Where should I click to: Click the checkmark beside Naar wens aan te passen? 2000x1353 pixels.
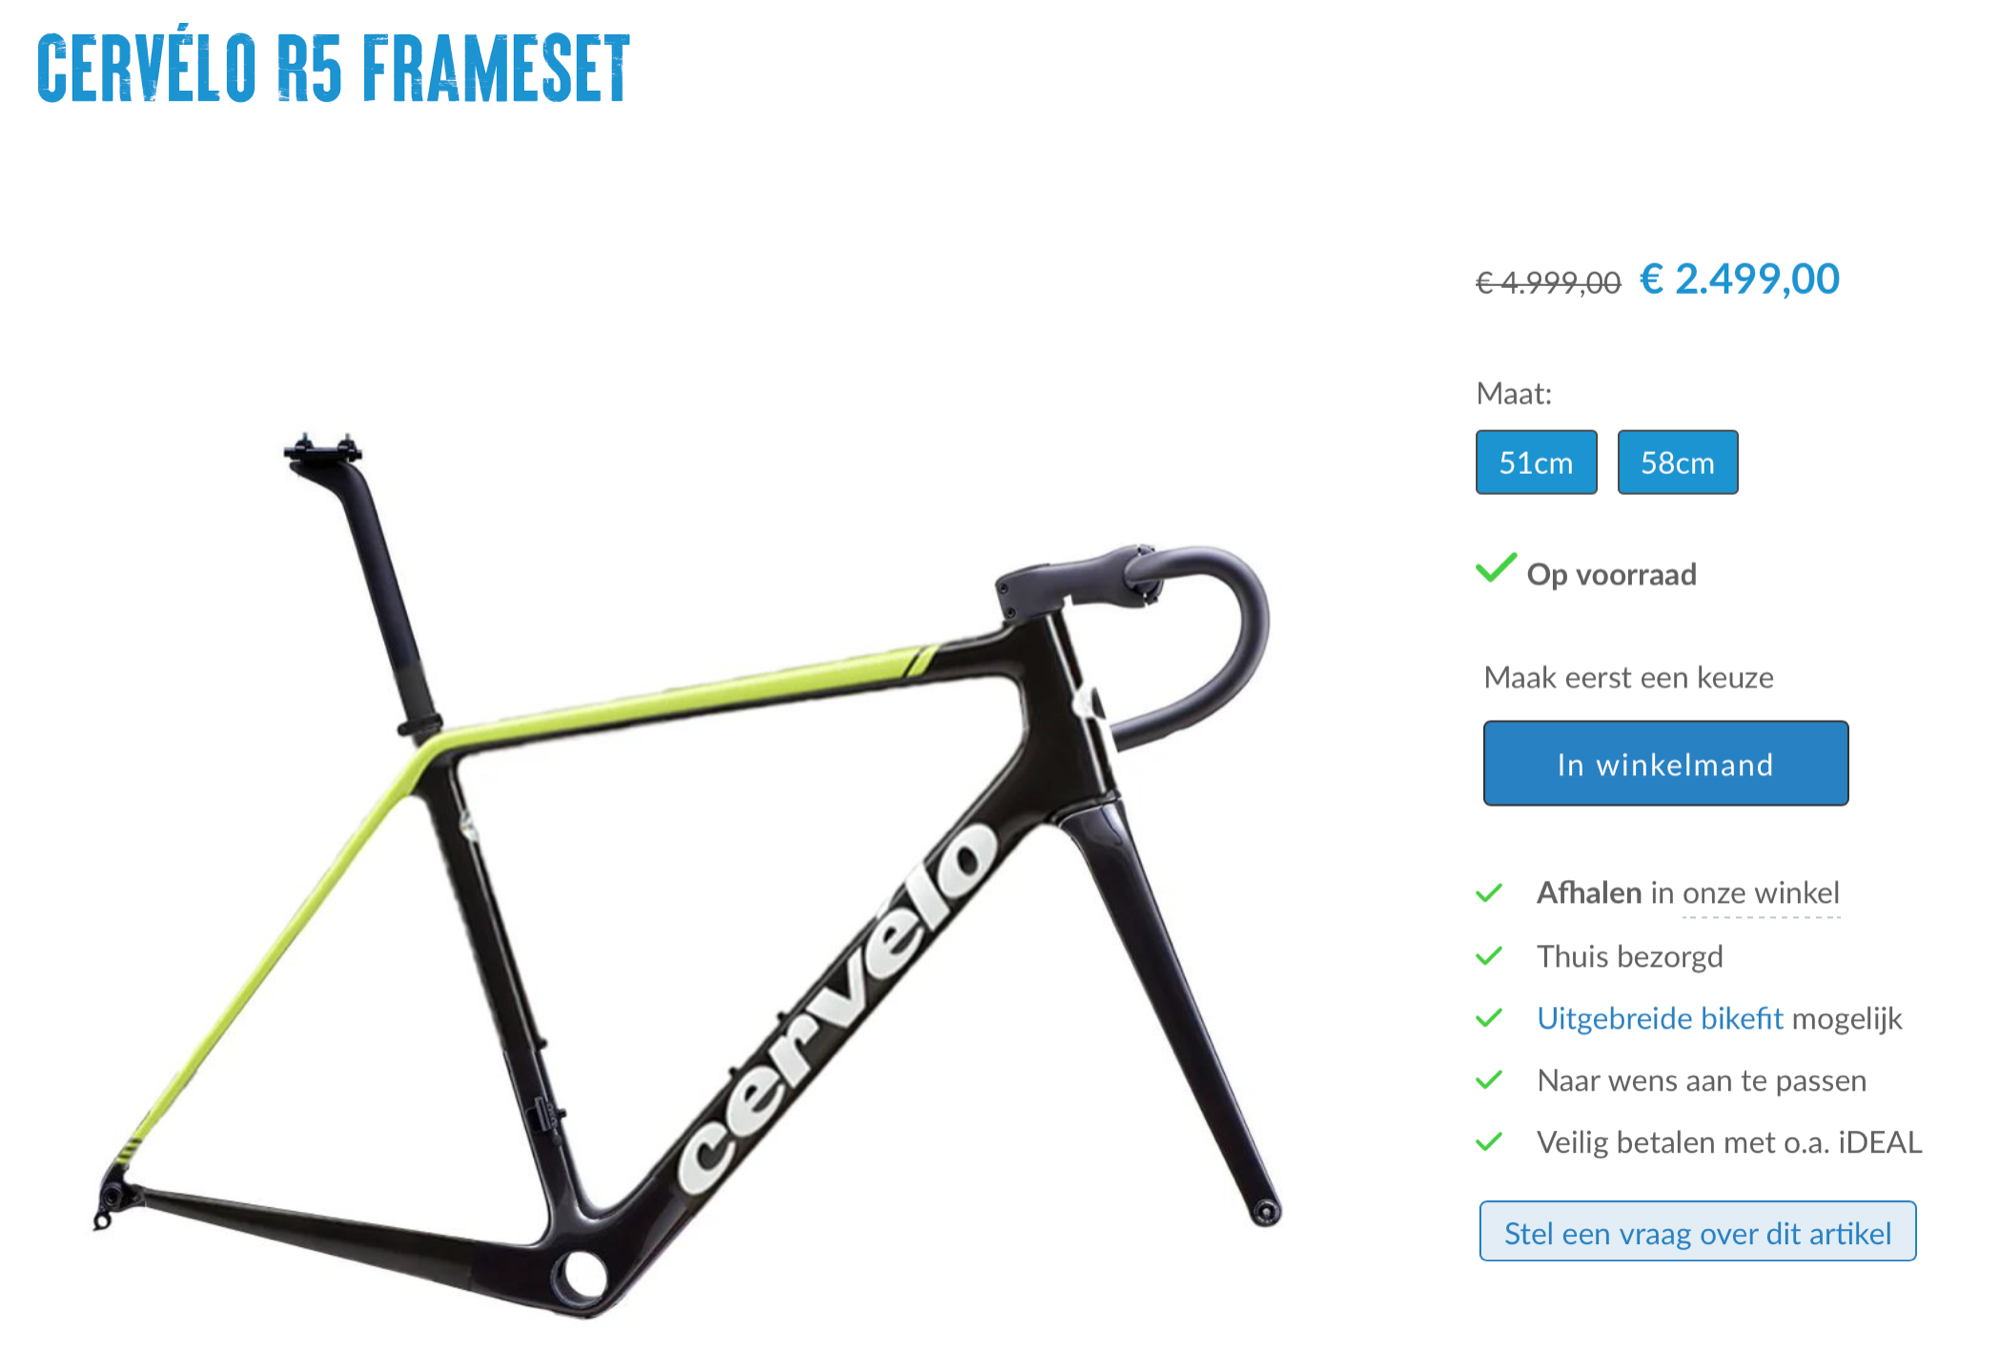coord(1489,1080)
